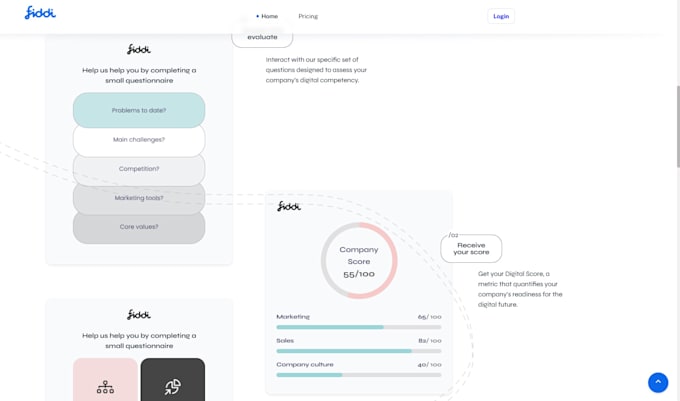
Task: Click the blue fiddi logo in the header
Action: point(40,13)
